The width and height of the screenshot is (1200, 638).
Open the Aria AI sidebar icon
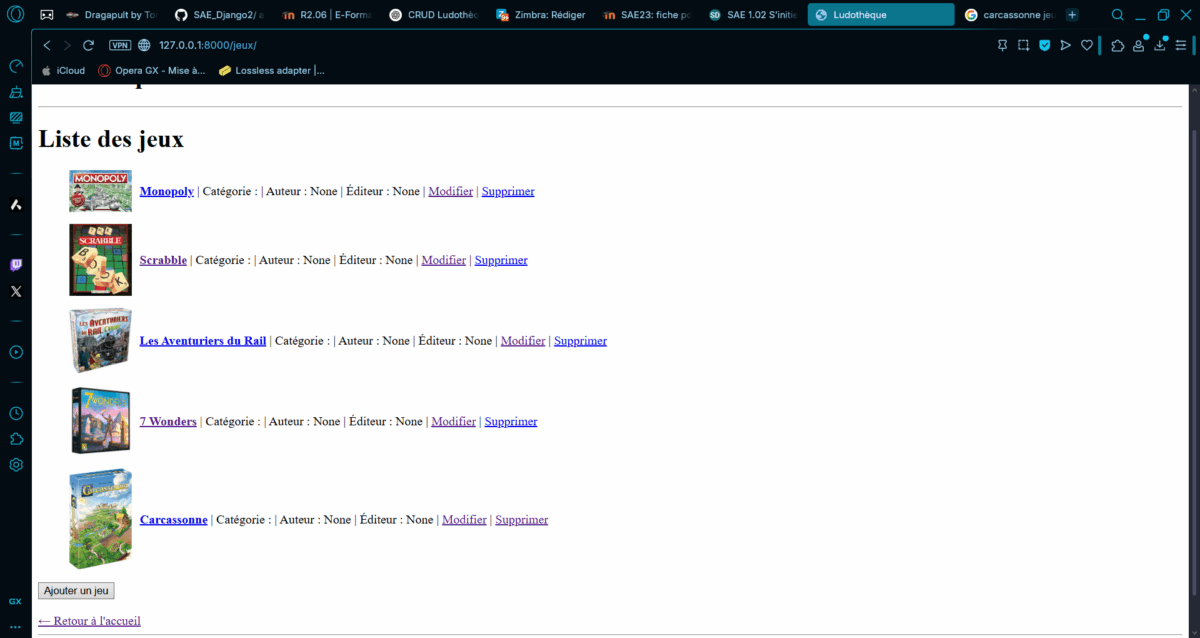click(x=16, y=204)
